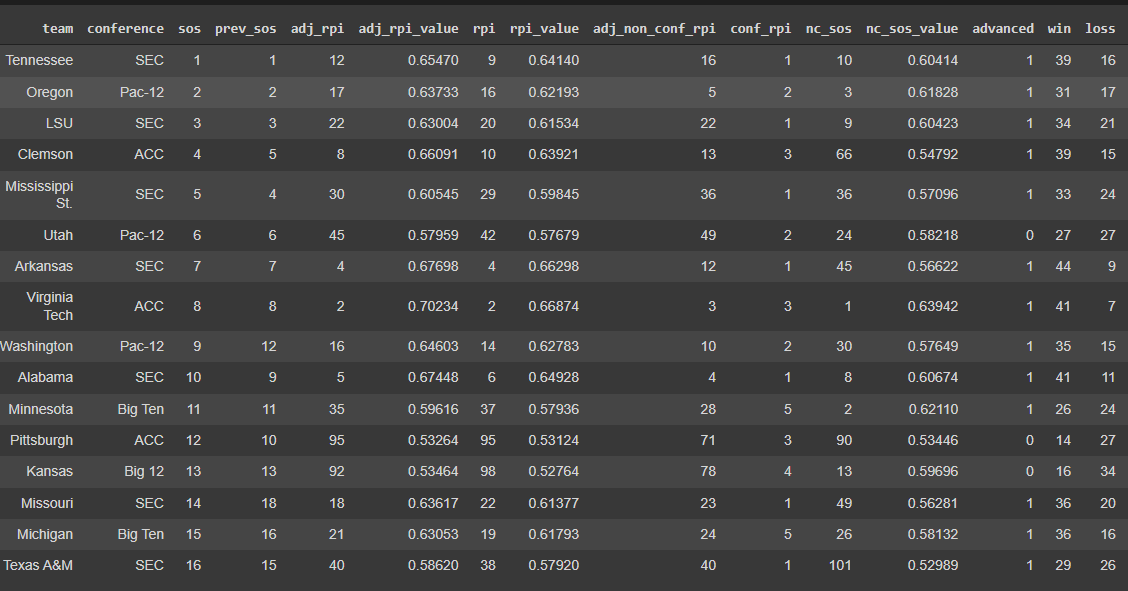Screen dimensions: 1128x591
Task: Click the 'adj_non_conf_rpi' column header
Action: pyautogui.click(x=654, y=29)
